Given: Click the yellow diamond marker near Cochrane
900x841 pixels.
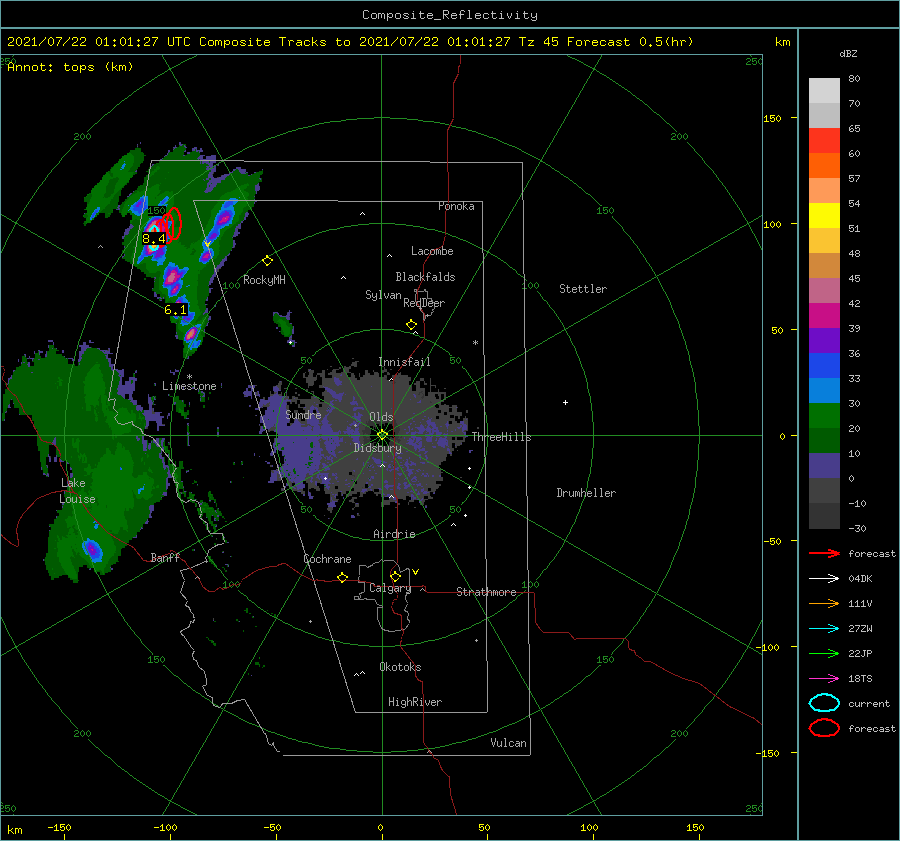Looking at the screenshot, I should click(x=343, y=577).
